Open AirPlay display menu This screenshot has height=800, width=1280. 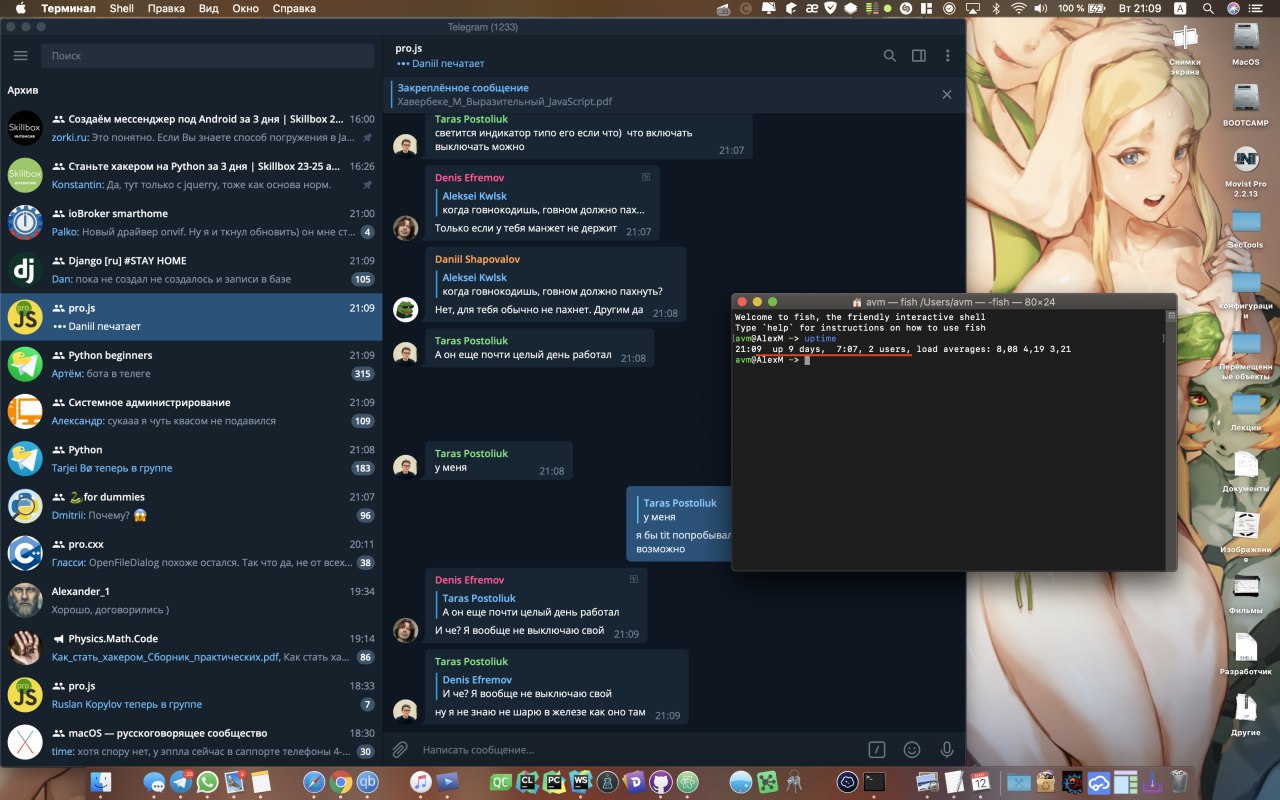[971, 8]
